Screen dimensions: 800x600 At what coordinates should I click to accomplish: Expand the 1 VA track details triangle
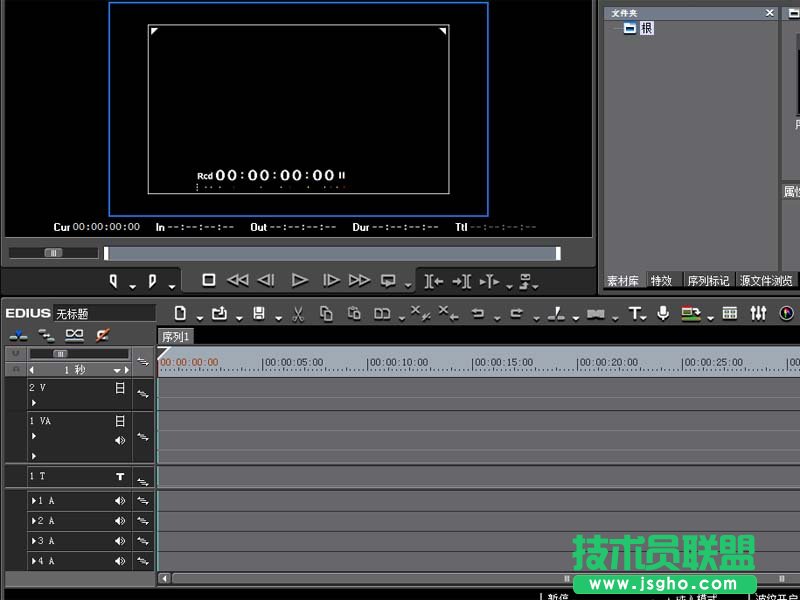33,435
